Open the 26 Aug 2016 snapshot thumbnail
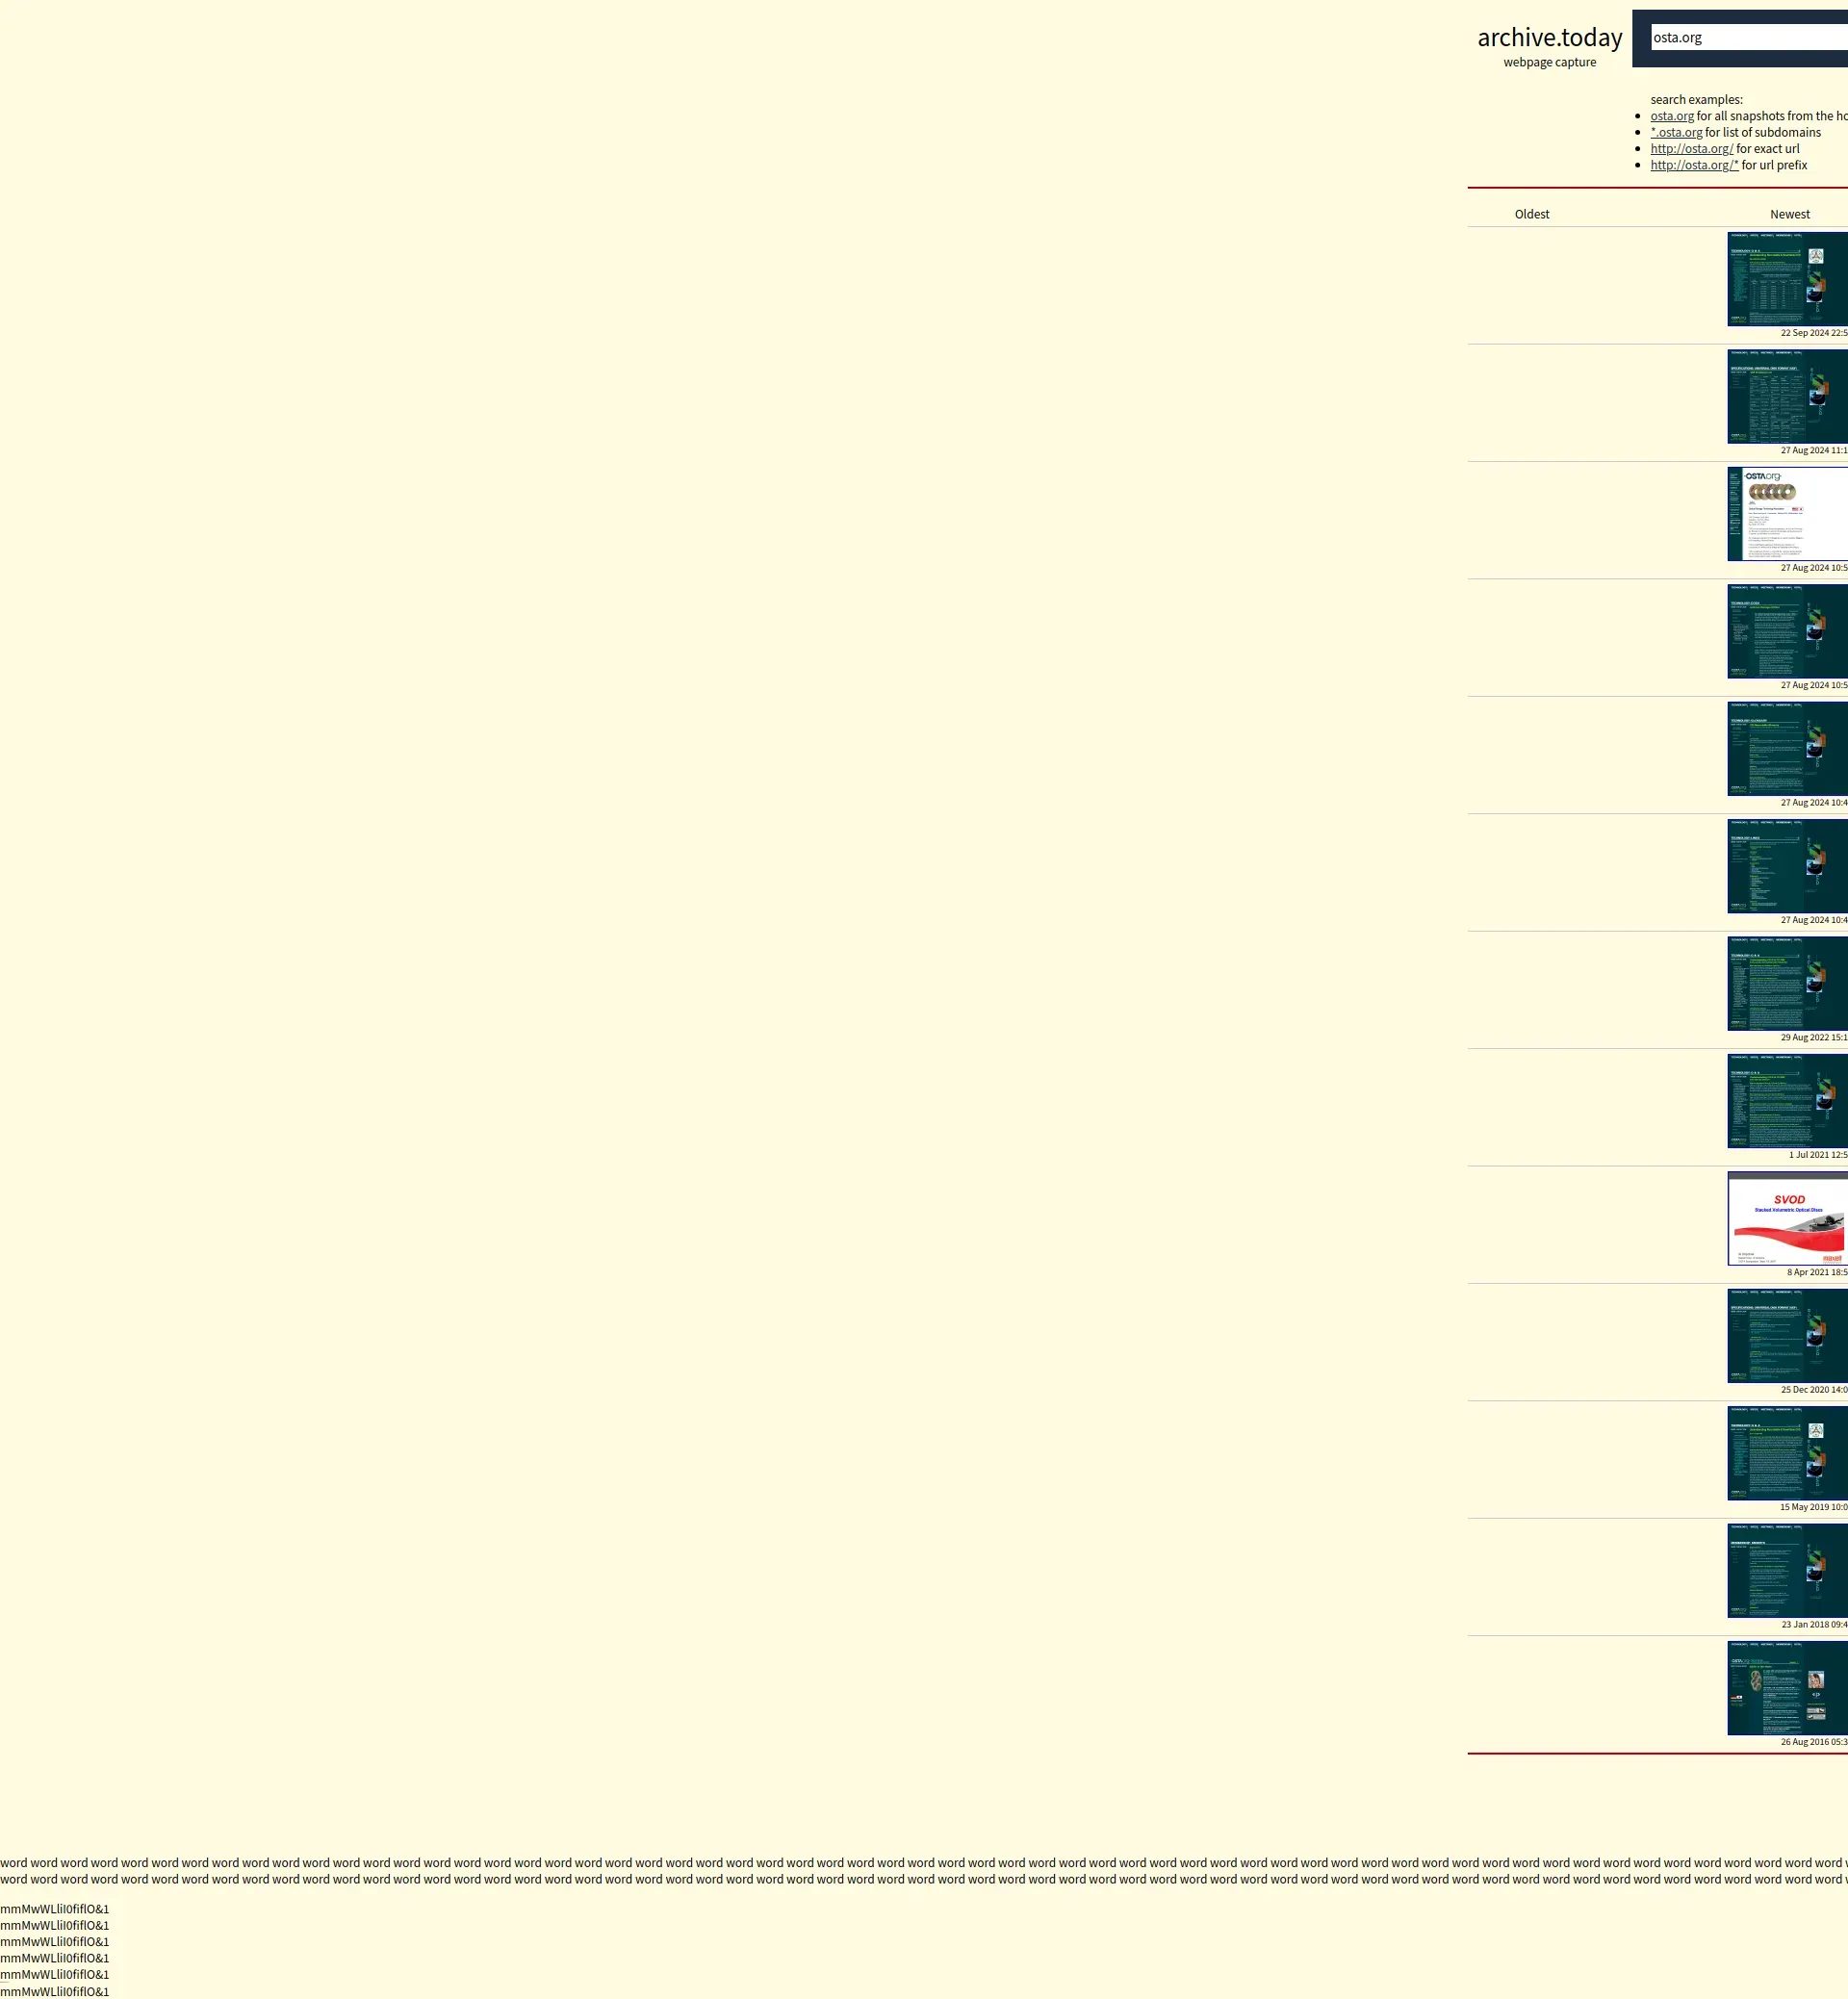This screenshot has height=1999, width=1848. [x=1787, y=1688]
